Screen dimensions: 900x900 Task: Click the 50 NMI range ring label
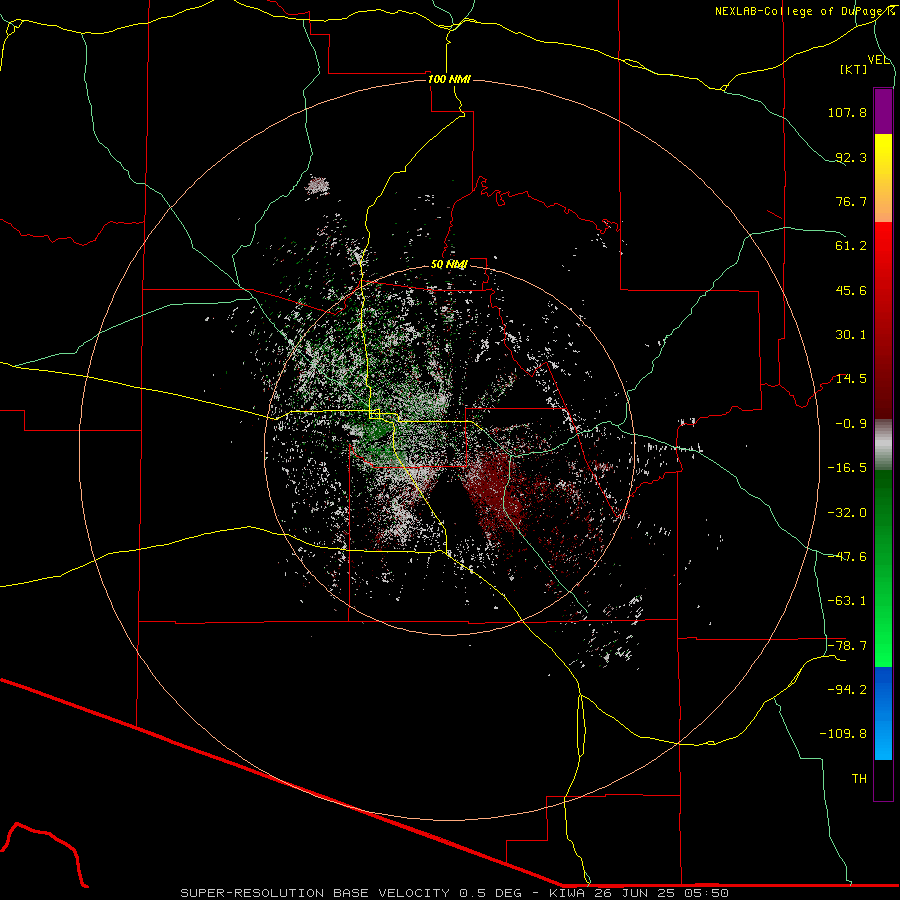pos(449,265)
